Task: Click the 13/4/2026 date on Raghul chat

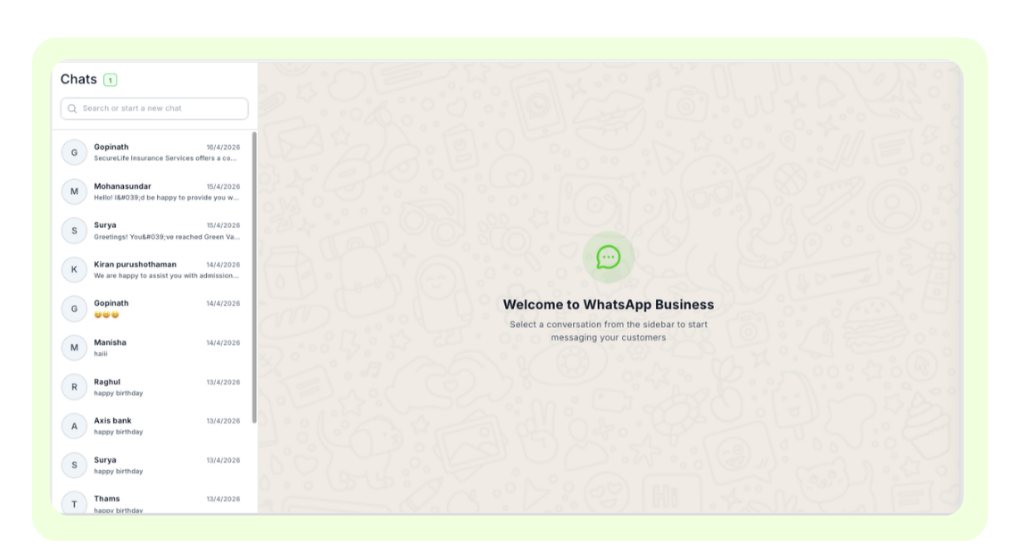Action: click(223, 382)
